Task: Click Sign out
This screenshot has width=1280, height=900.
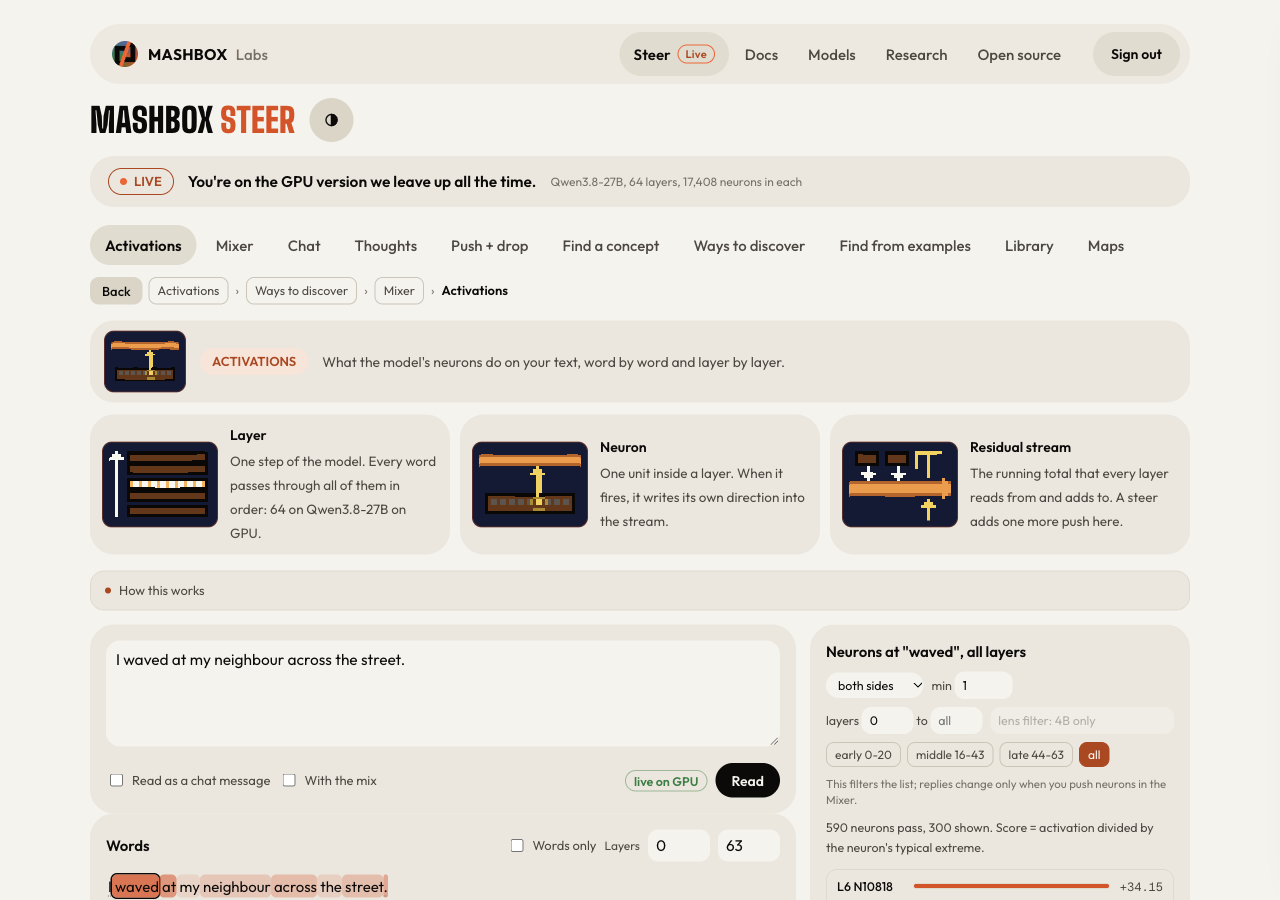Action: (1136, 54)
